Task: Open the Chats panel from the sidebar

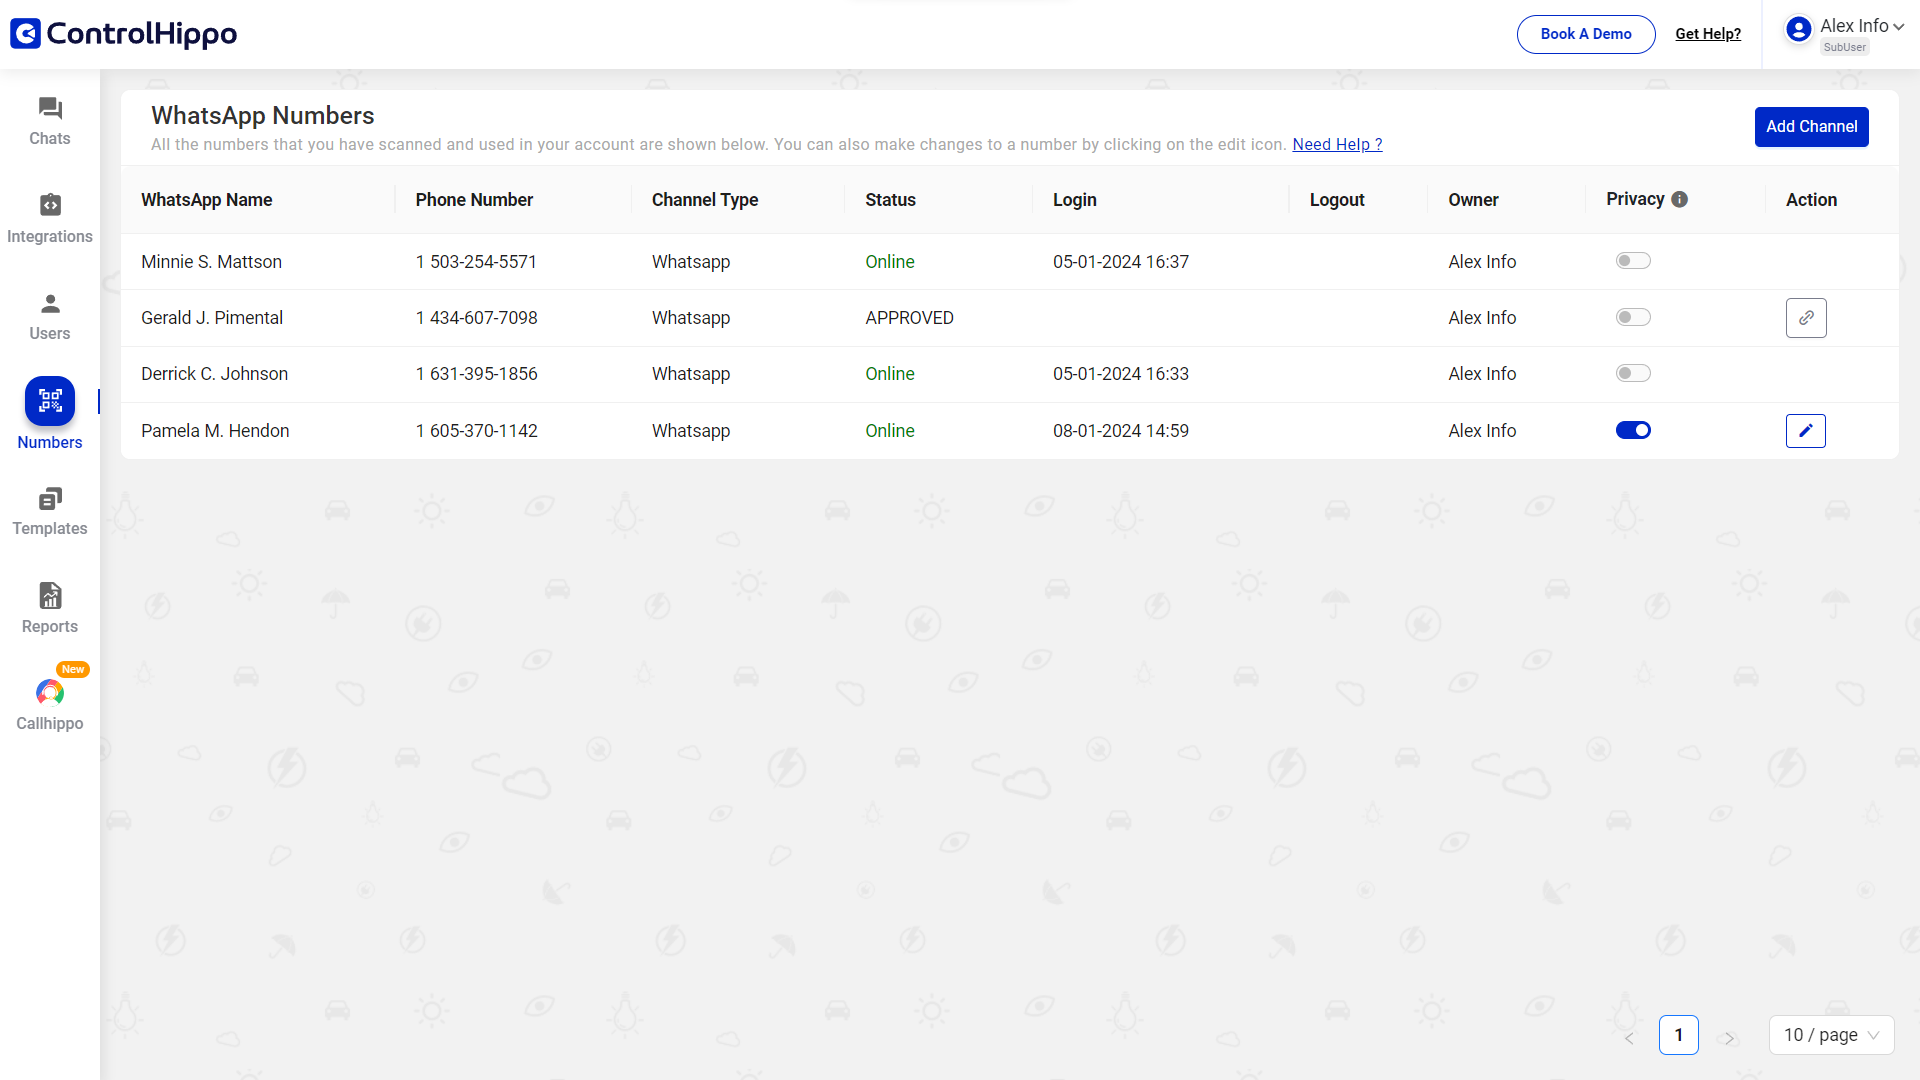Action: [x=49, y=120]
